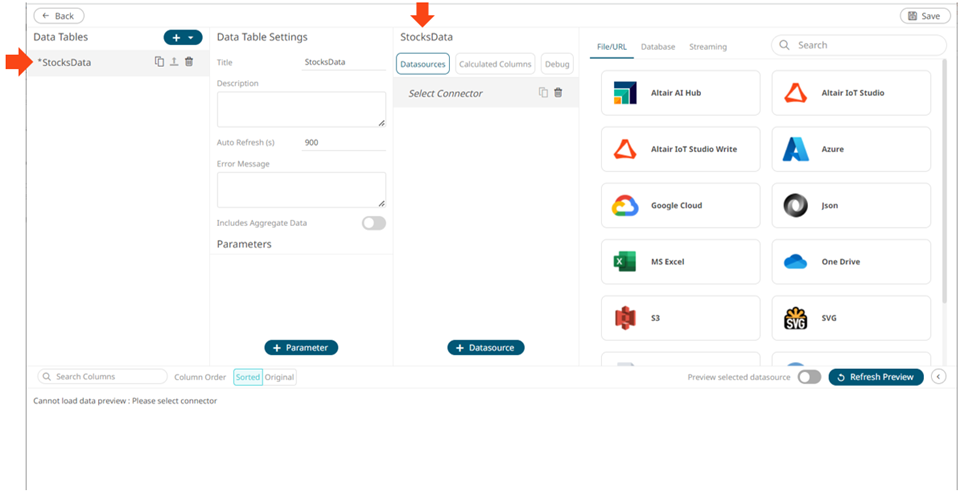Screen dimensions: 960x491
Task: Click the Search Columns input field
Action: [x=103, y=377]
